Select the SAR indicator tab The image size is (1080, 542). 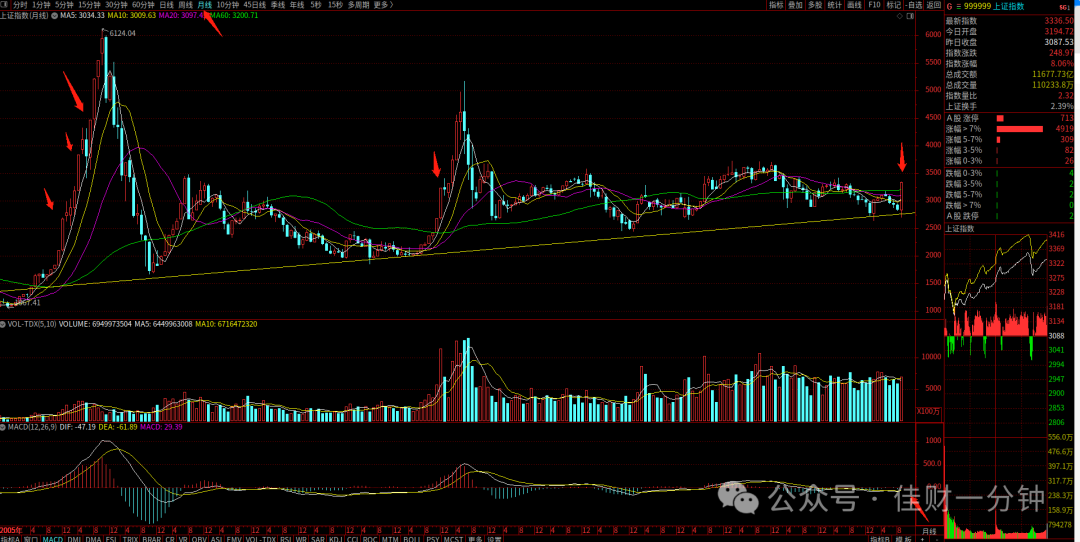pyautogui.click(x=318, y=538)
